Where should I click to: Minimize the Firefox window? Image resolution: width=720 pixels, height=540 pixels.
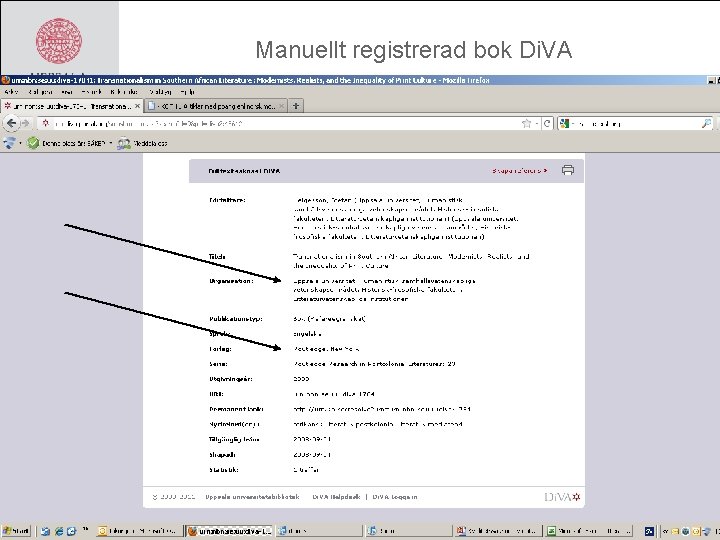712,80
